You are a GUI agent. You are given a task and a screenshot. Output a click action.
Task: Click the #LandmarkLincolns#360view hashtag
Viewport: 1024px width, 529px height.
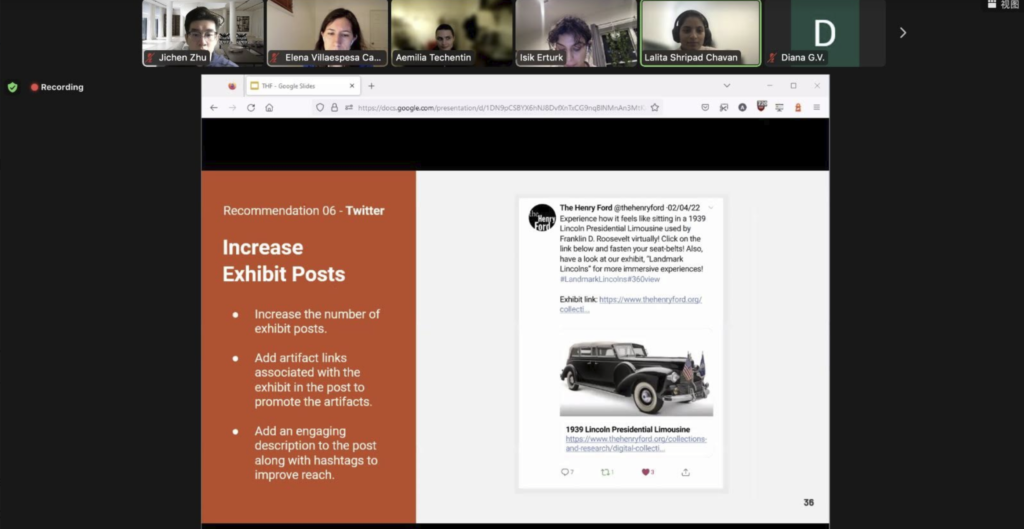[610, 280]
